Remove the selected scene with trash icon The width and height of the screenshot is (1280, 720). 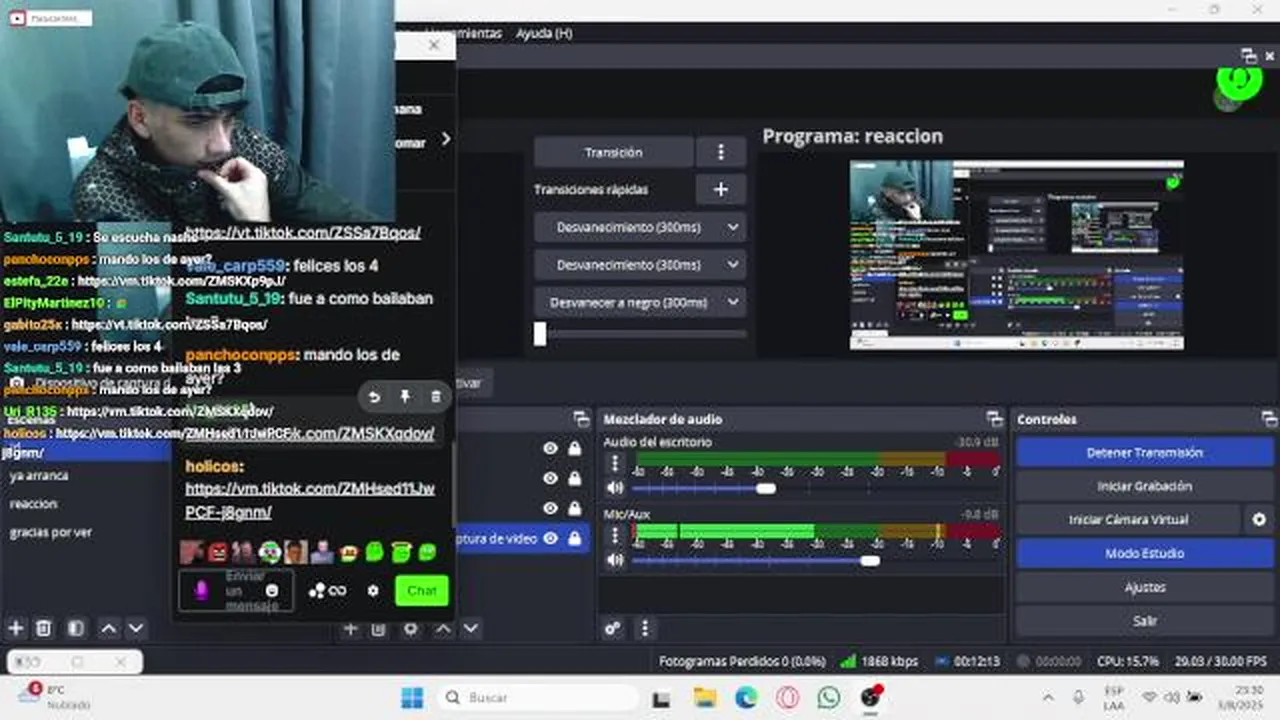tap(43, 628)
